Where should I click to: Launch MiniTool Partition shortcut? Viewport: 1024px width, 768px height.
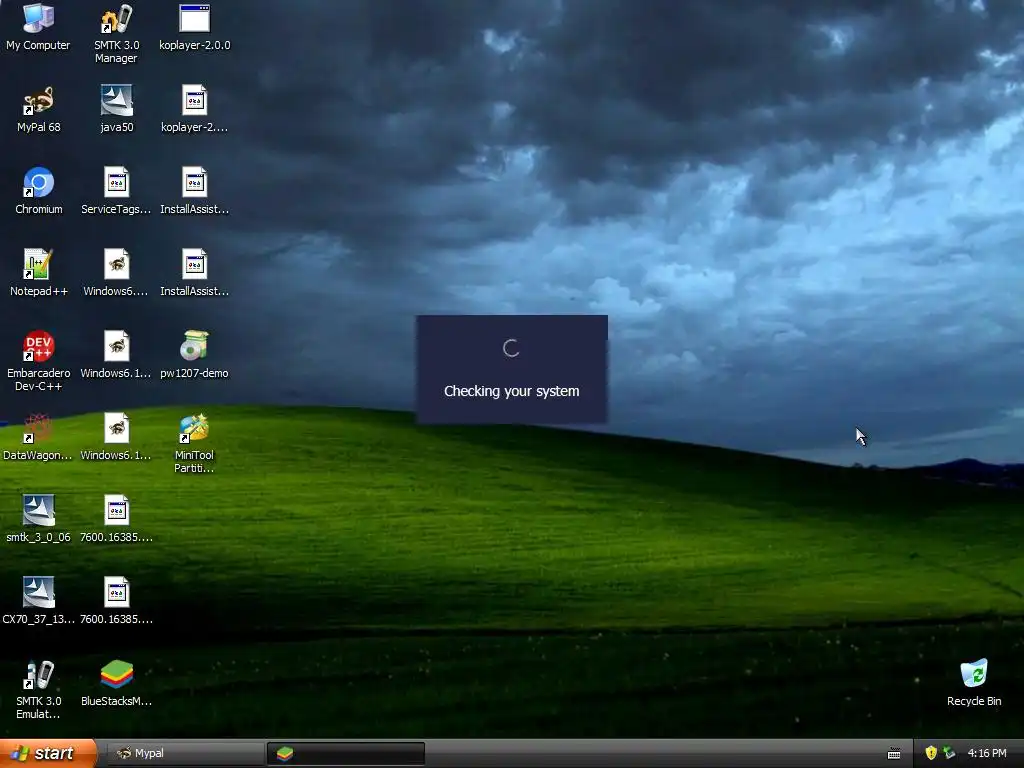[195, 443]
